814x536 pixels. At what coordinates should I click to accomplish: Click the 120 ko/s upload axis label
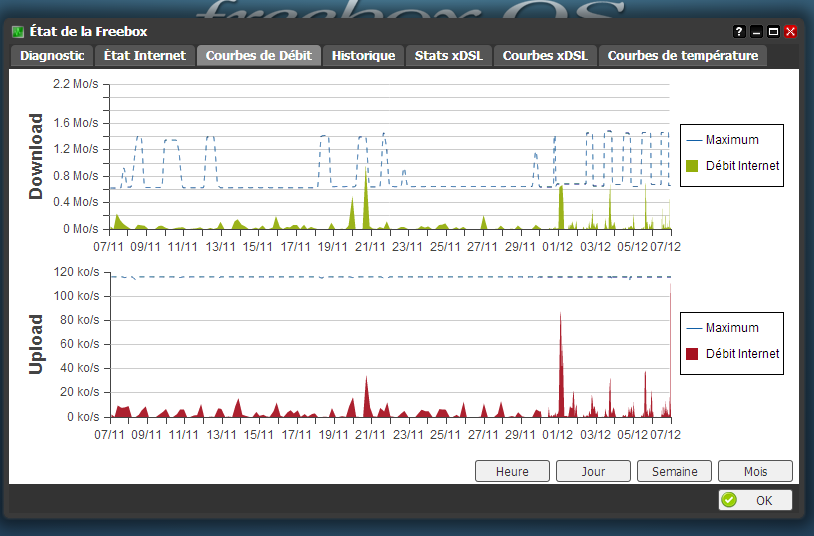pos(76,272)
